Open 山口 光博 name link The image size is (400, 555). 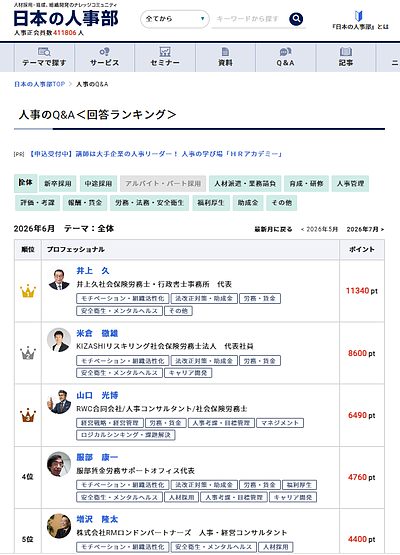(97, 395)
